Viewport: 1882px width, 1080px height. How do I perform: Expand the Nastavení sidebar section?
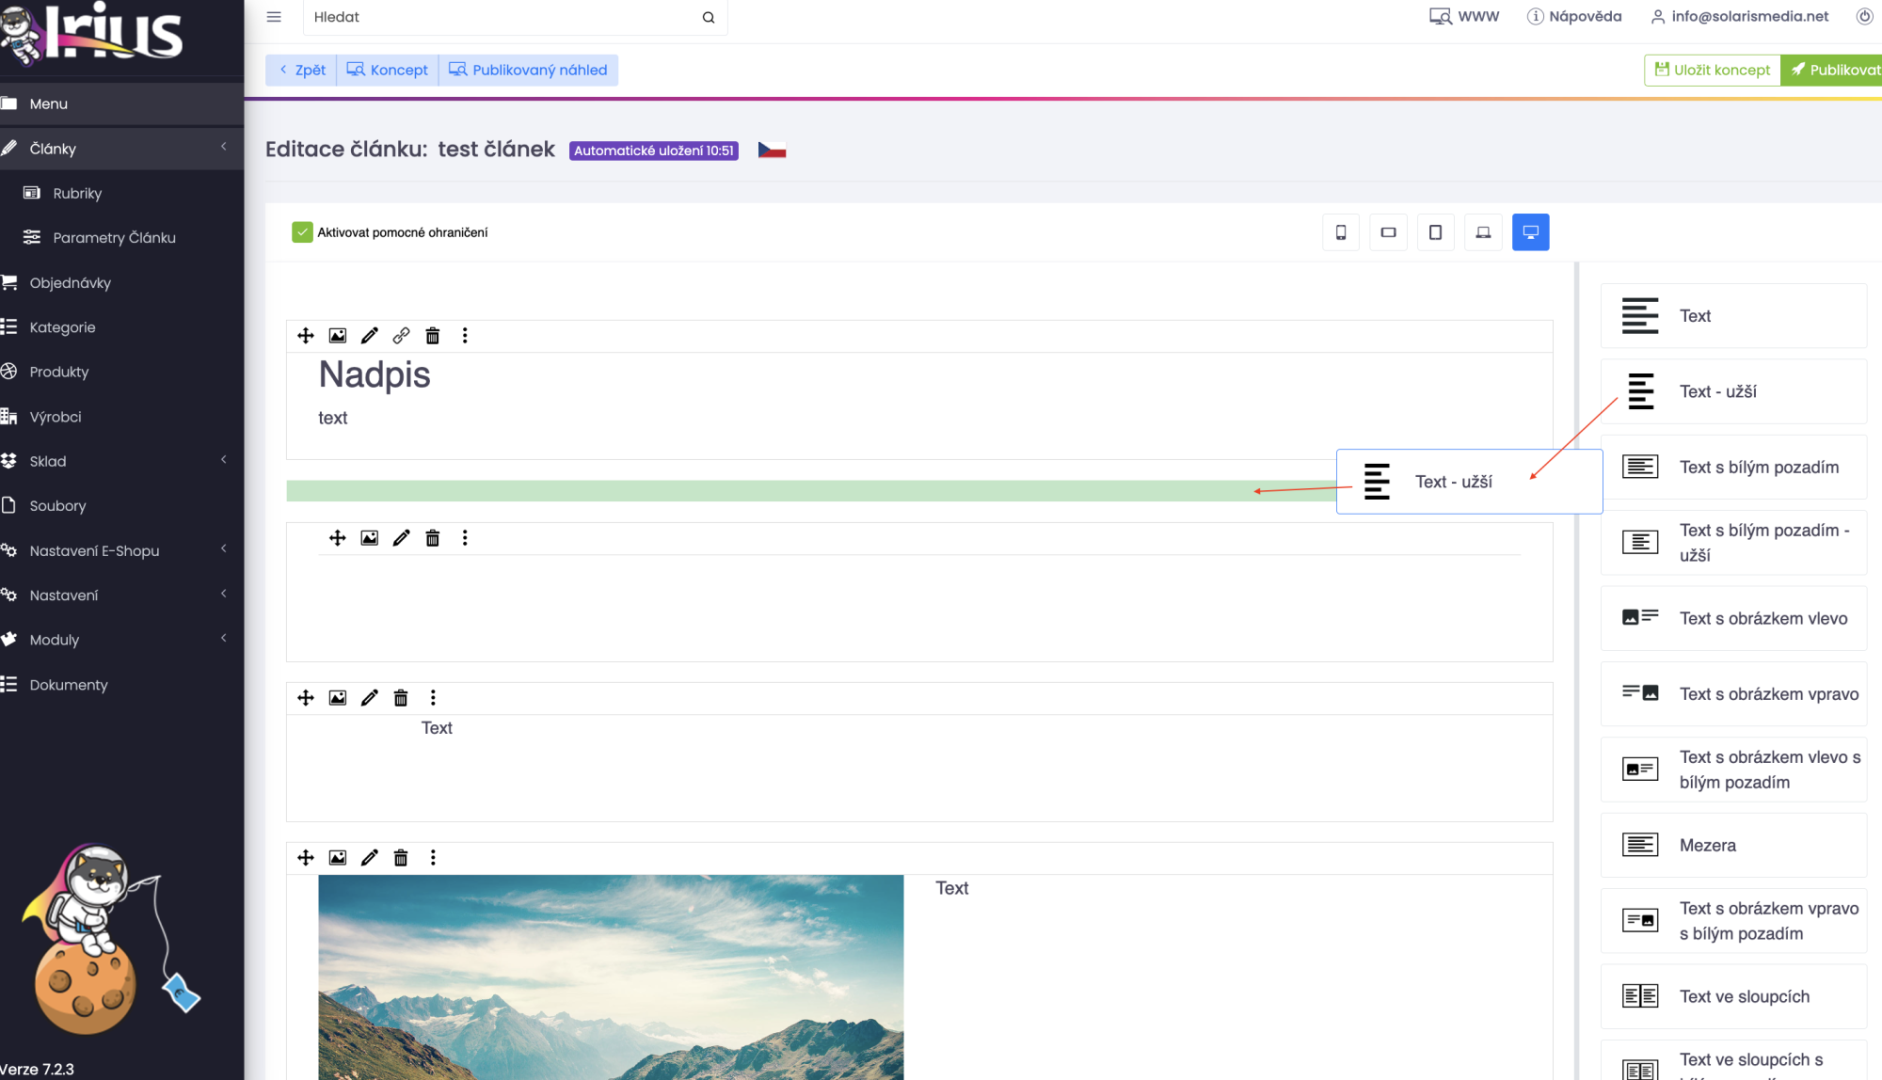pos(122,595)
